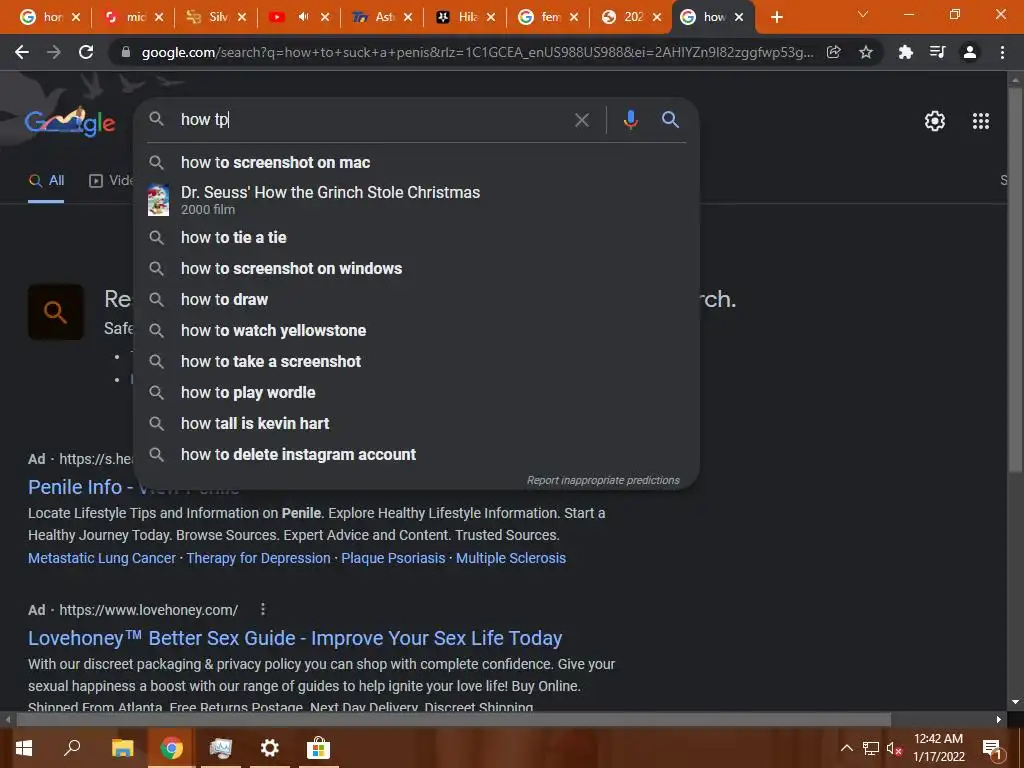The image size is (1024, 768).
Task: Open File Explorer from the taskbar
Action: [122, 748]
